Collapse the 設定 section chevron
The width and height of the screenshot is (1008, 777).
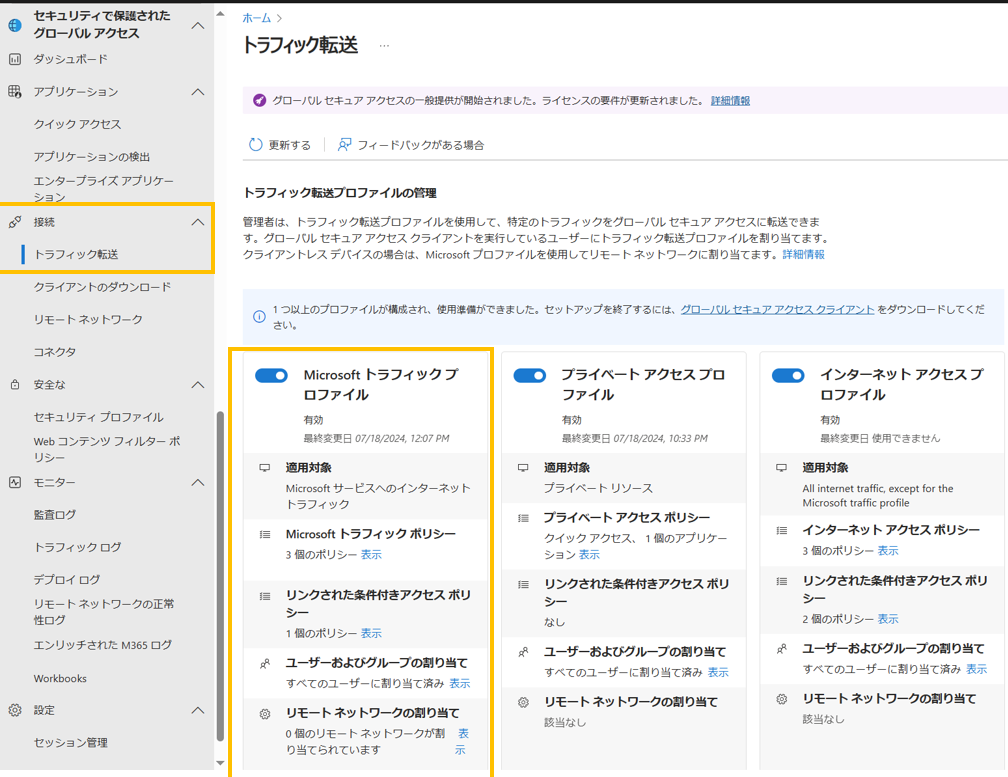199,710
